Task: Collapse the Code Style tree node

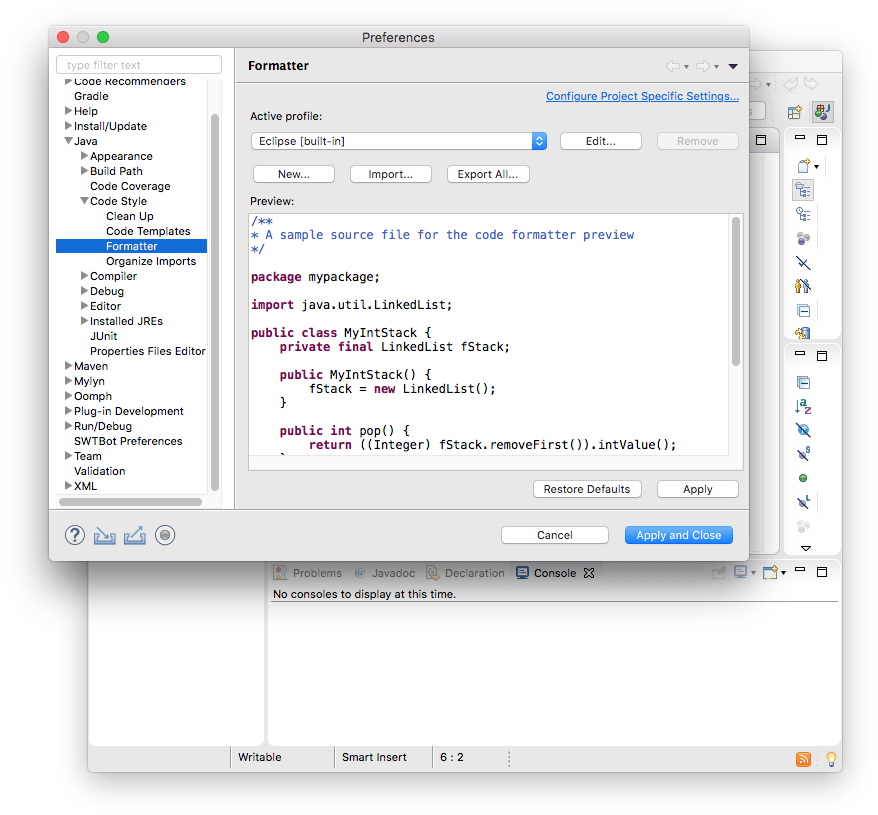Action: click(x=84, y=201)
